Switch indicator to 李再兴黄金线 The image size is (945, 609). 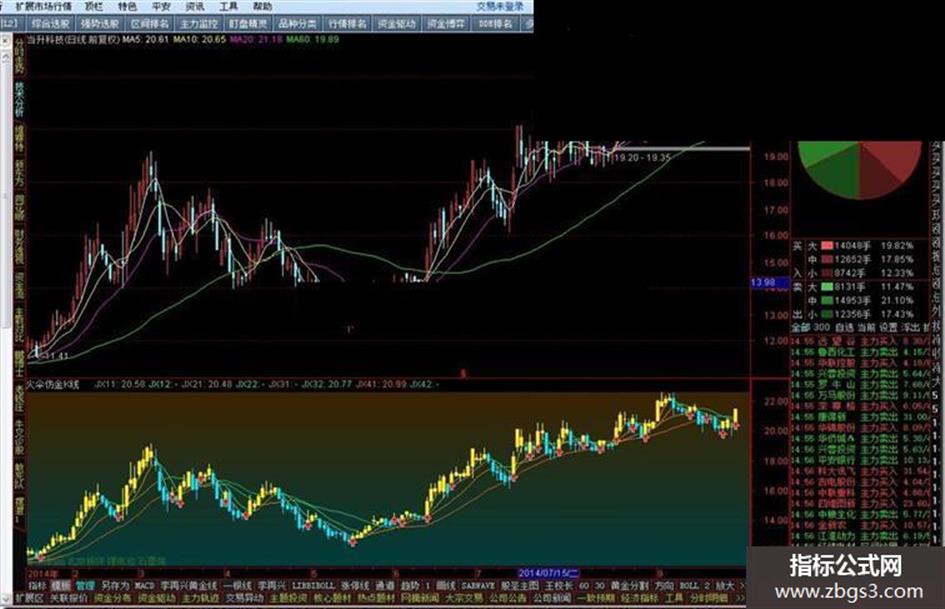(189, 585)
